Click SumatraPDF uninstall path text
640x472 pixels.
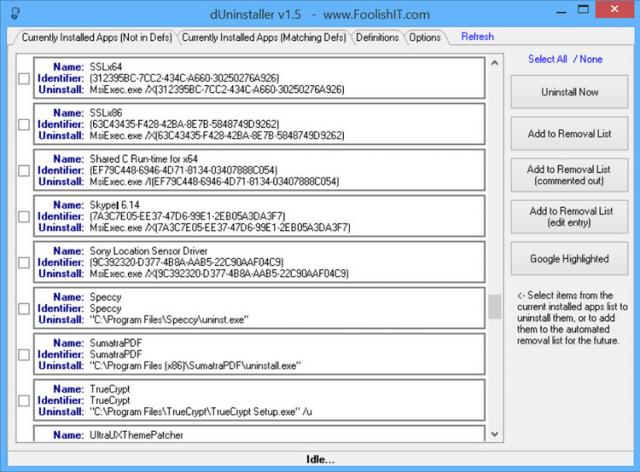(195, 366)
